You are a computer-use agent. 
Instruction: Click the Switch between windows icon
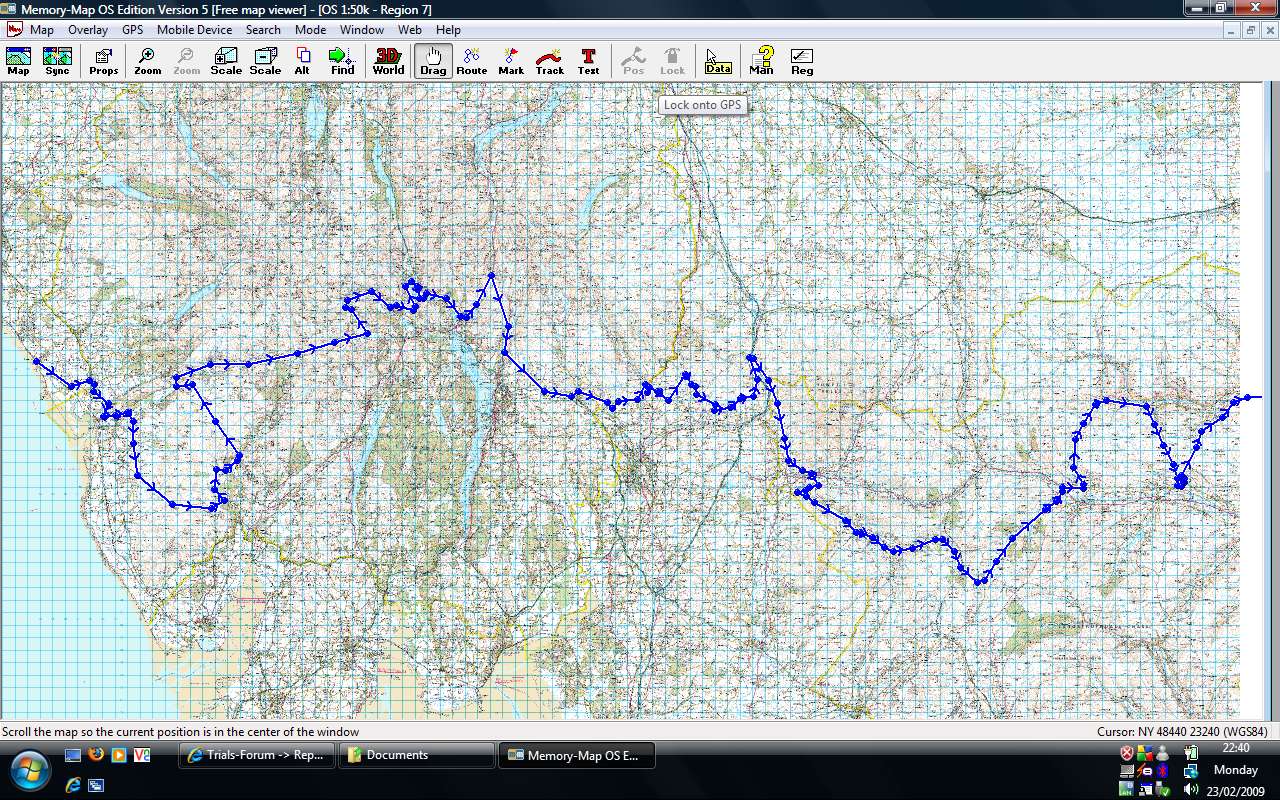(x=96, y=785)
